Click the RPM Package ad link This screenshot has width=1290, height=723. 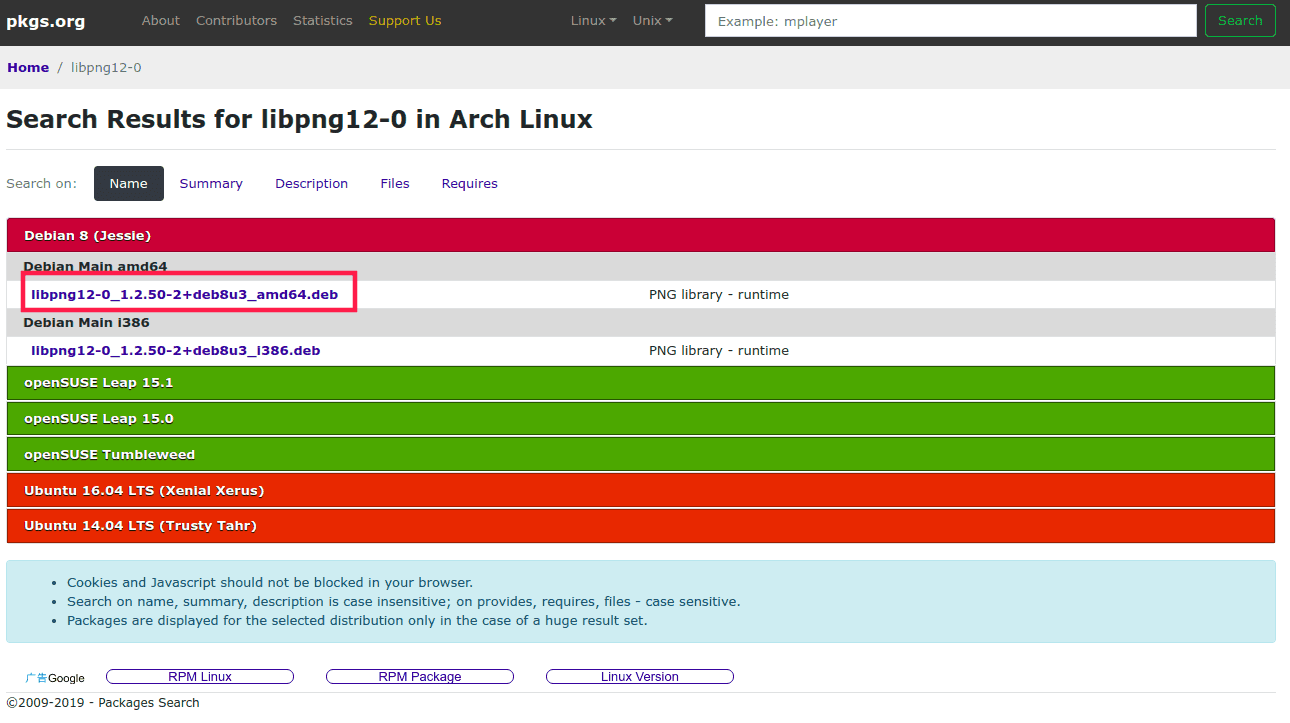[420, 677]
